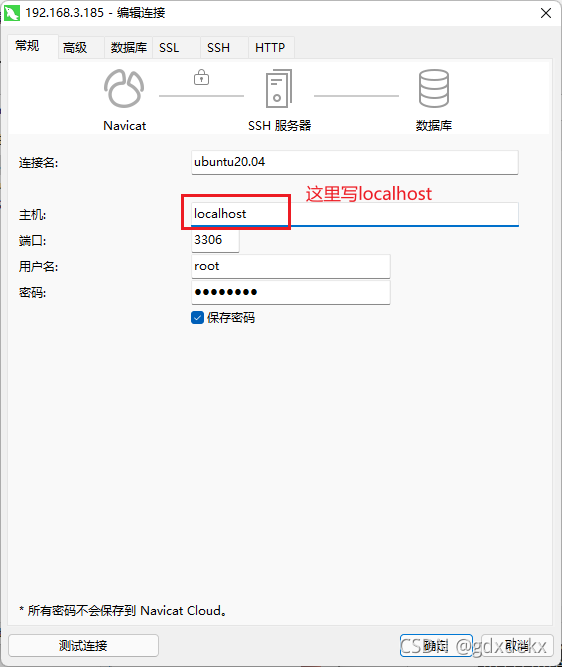Click the 测试连接 button

pyautogui.click(x=83, y=645)
